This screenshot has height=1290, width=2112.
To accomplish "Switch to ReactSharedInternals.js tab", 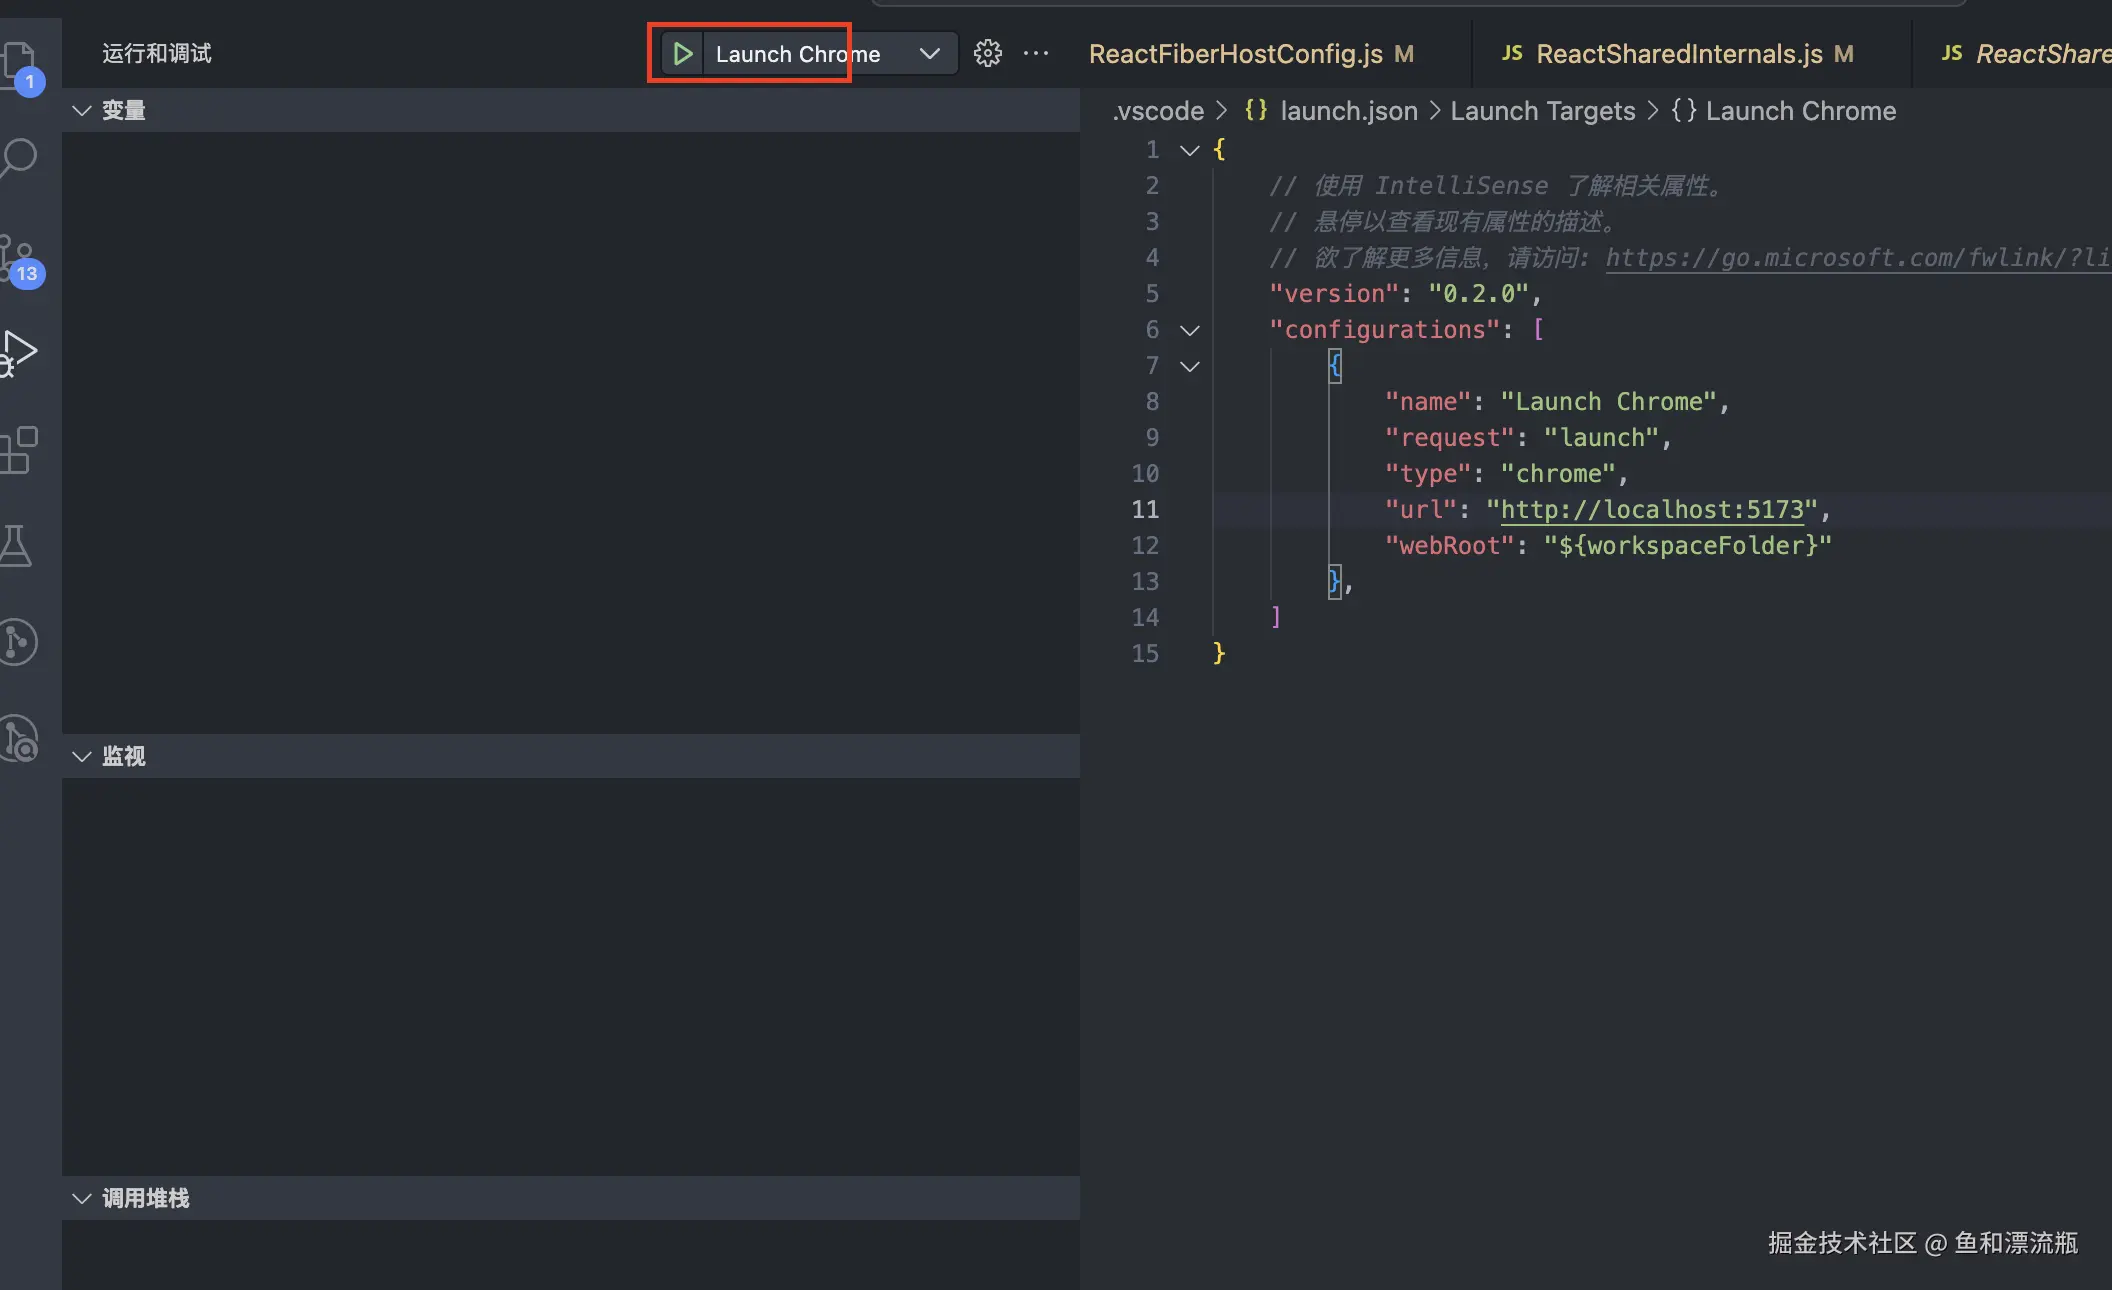I will (1679, 54).
